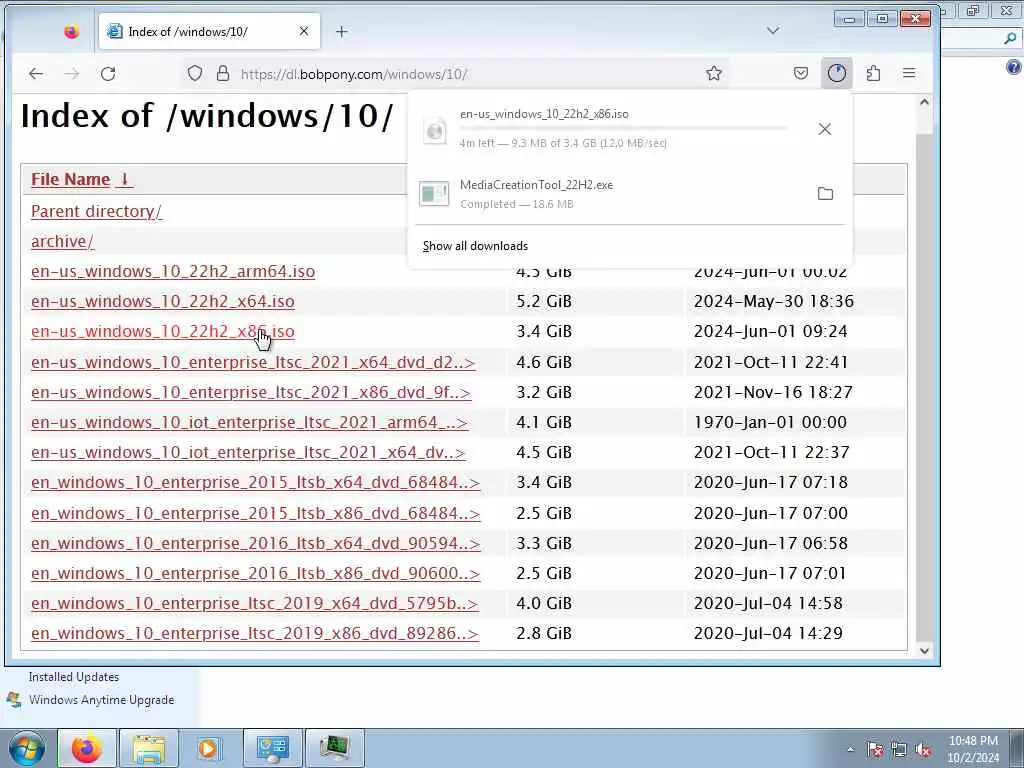Download iot enterprise ltsc 2021 arm64 ISO
This screenshot has height=768, width=1024.
point(249,423)
